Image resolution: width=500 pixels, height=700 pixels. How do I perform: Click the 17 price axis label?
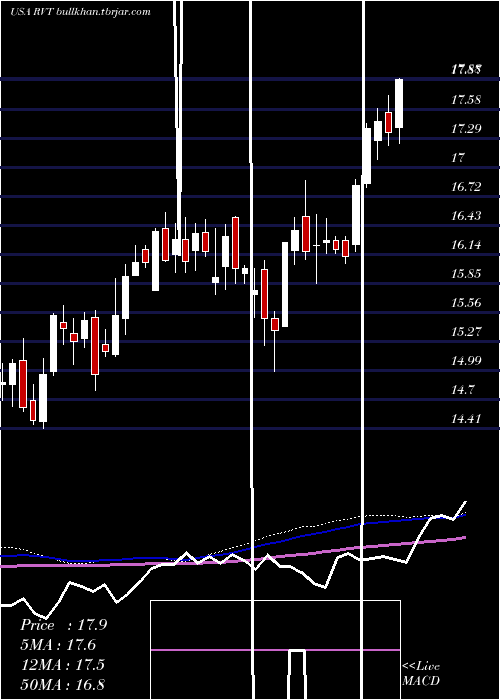[458, 158]
